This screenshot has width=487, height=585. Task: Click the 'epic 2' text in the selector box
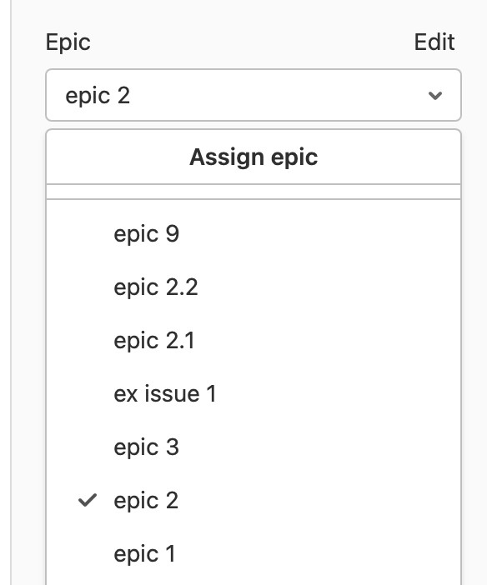click(98, 96)
